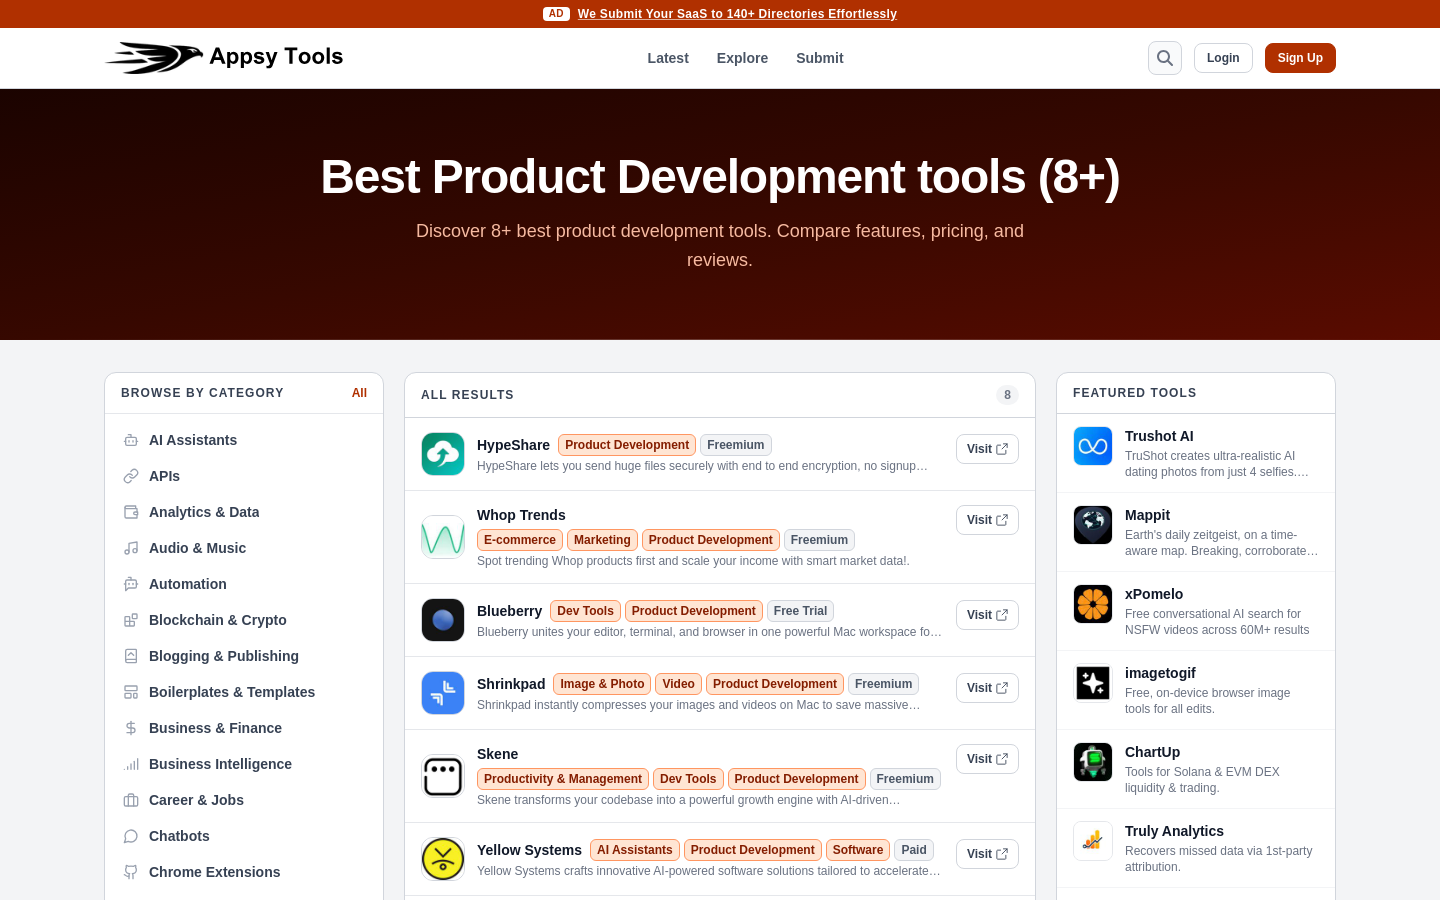This screenshot has width=1440, height=900.
Task: Open the HypeShare tool title
Action: [513, 445]
